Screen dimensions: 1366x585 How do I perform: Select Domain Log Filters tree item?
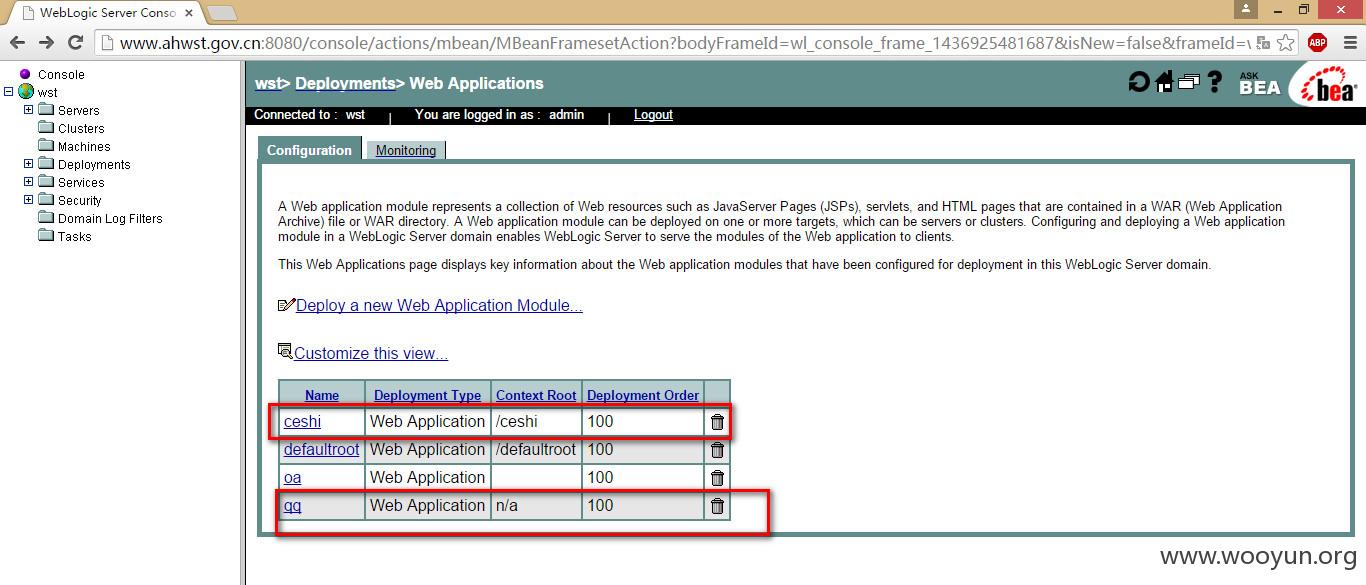(110, 218)
